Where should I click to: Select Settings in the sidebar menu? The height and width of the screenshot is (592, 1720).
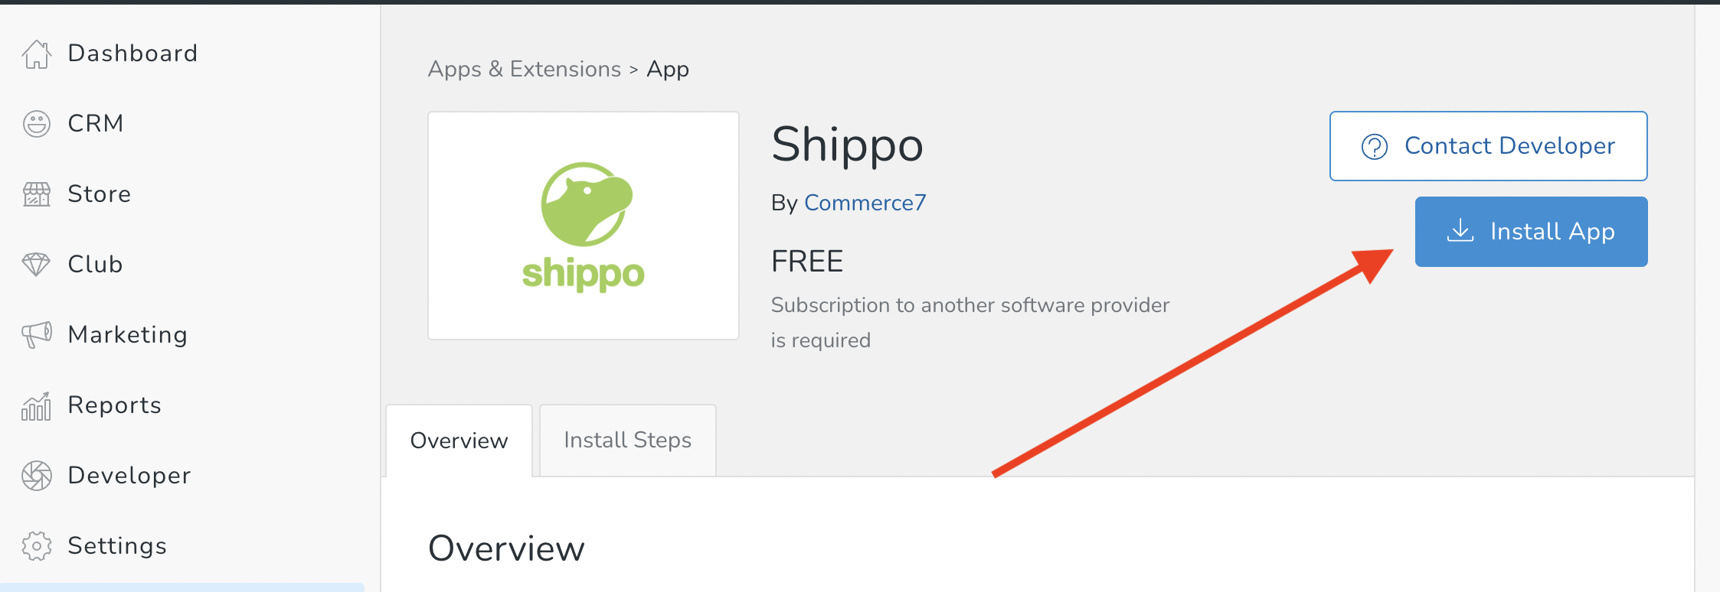point(116,545)
